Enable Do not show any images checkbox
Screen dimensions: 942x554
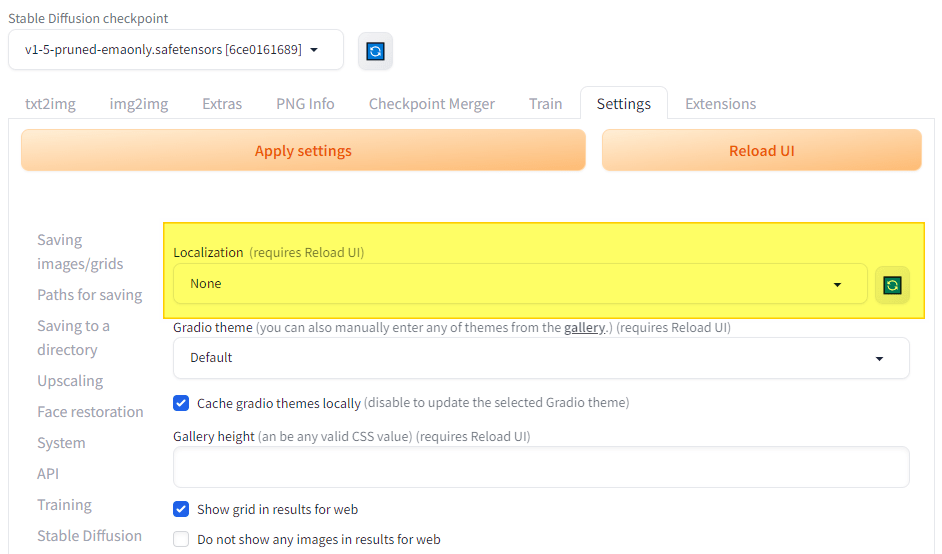click(181, 539)
